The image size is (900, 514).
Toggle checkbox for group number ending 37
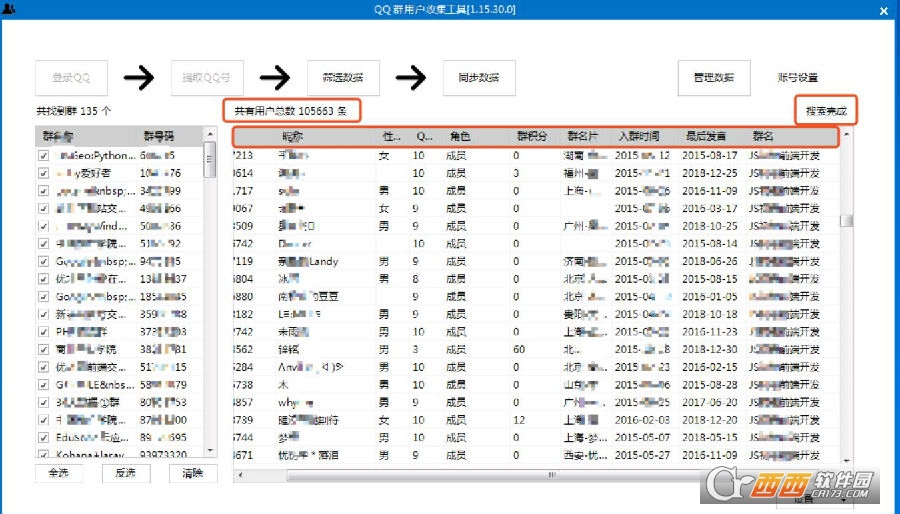[44, 279]
